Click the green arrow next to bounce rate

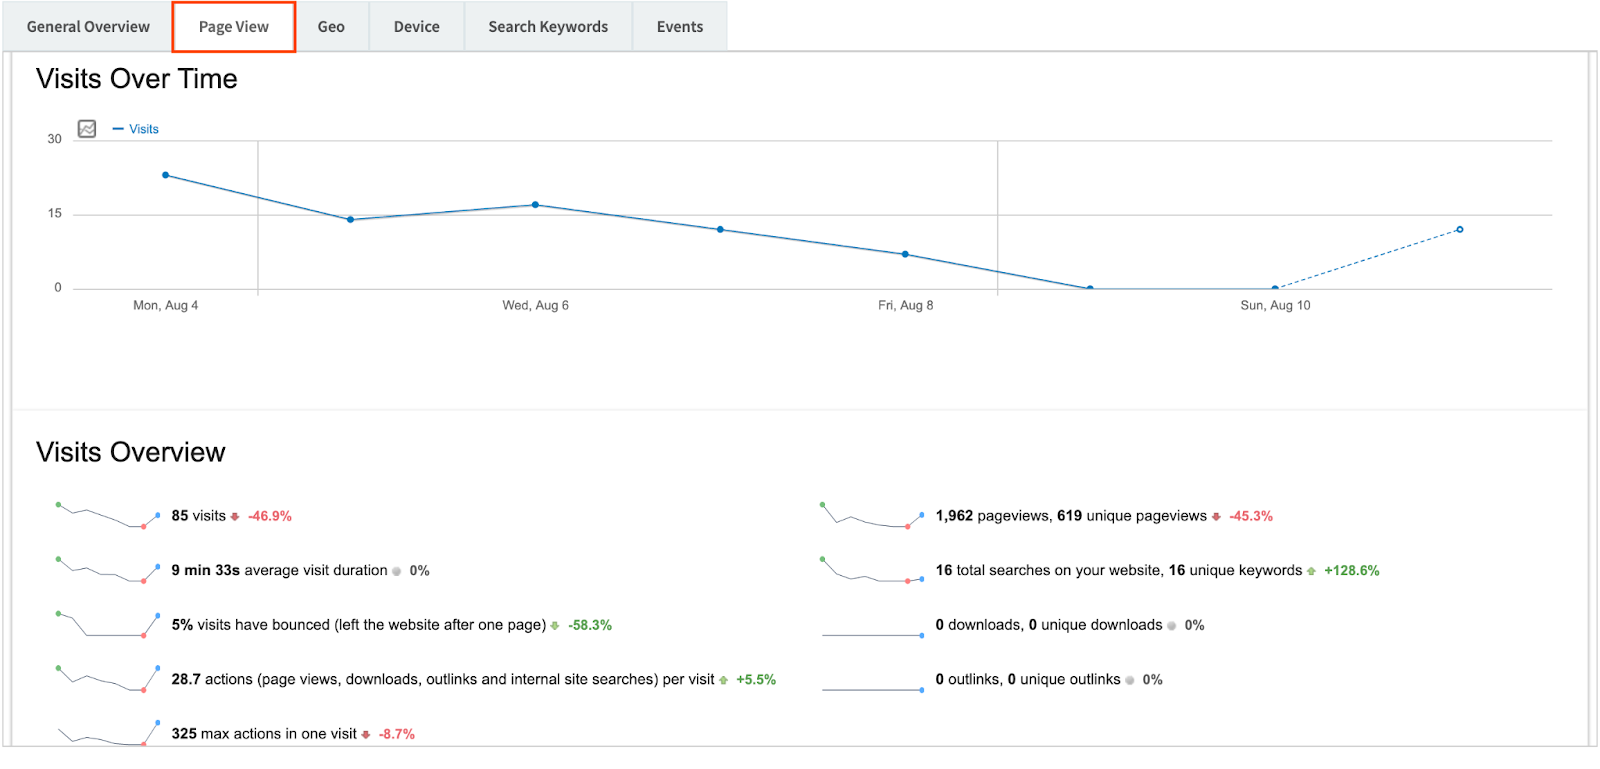pyautogui.click(x=555, y=626)
